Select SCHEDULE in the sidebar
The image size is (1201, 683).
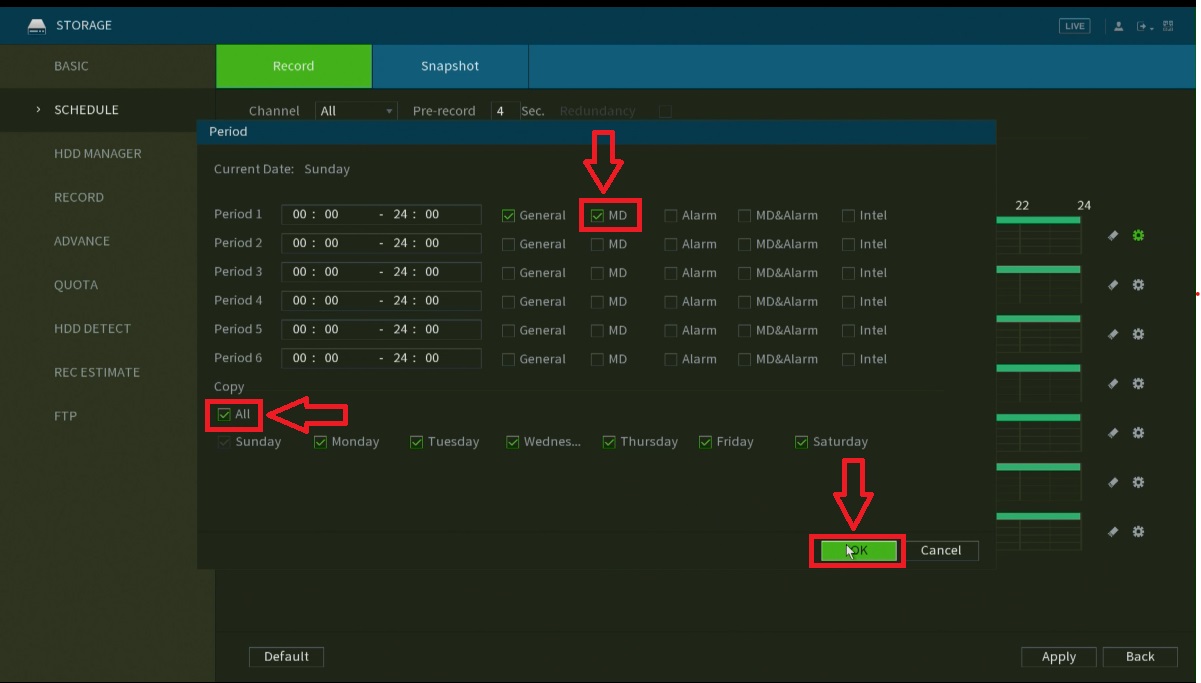click(x=86, y=110)
